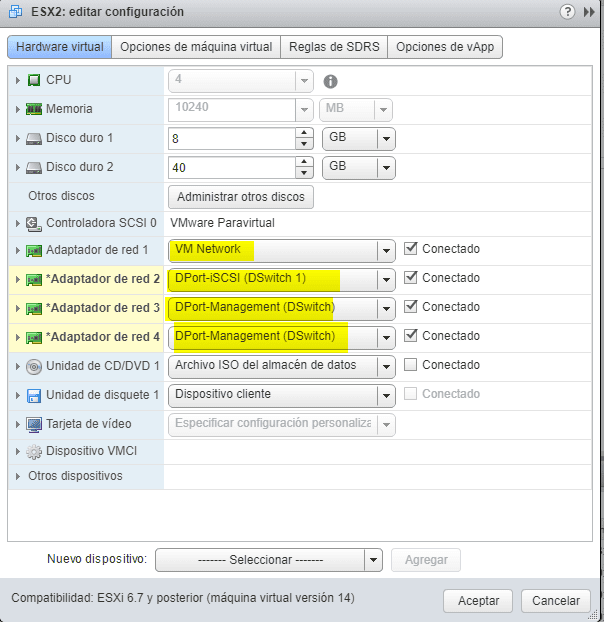The height and width of the screenshot is (622, 604).
Task: Decrease Disco duro 1 size with down arrow
Action: click(304, 144)
